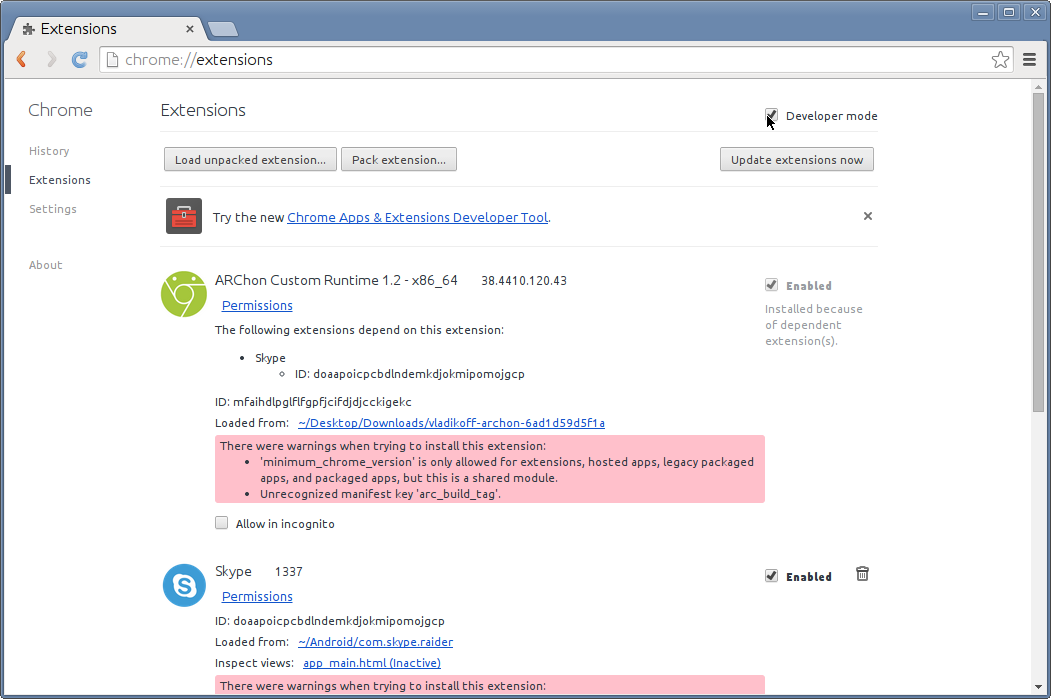Inspect app_main.html (Inactive) view
The height and width of the screenshot is (699, 1051).
click(372, 663)
